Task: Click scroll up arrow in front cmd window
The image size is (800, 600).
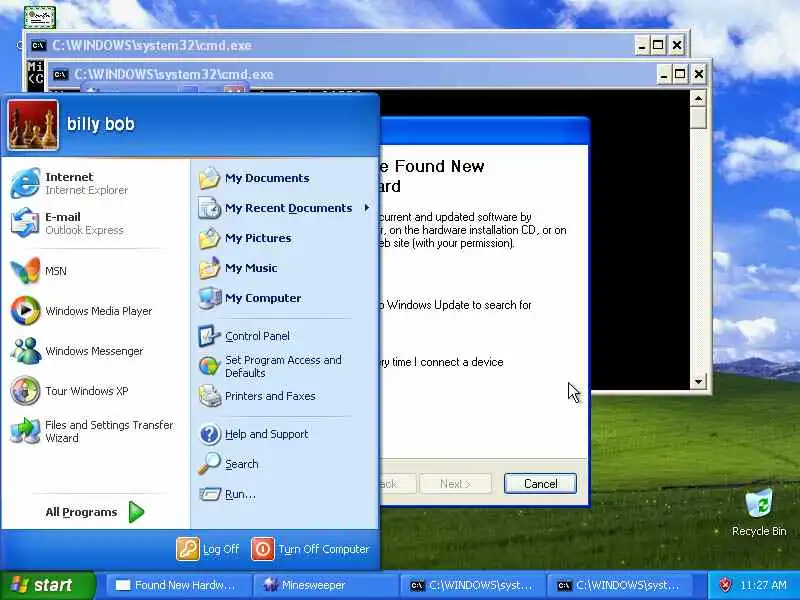Action: tap(698, 98)
